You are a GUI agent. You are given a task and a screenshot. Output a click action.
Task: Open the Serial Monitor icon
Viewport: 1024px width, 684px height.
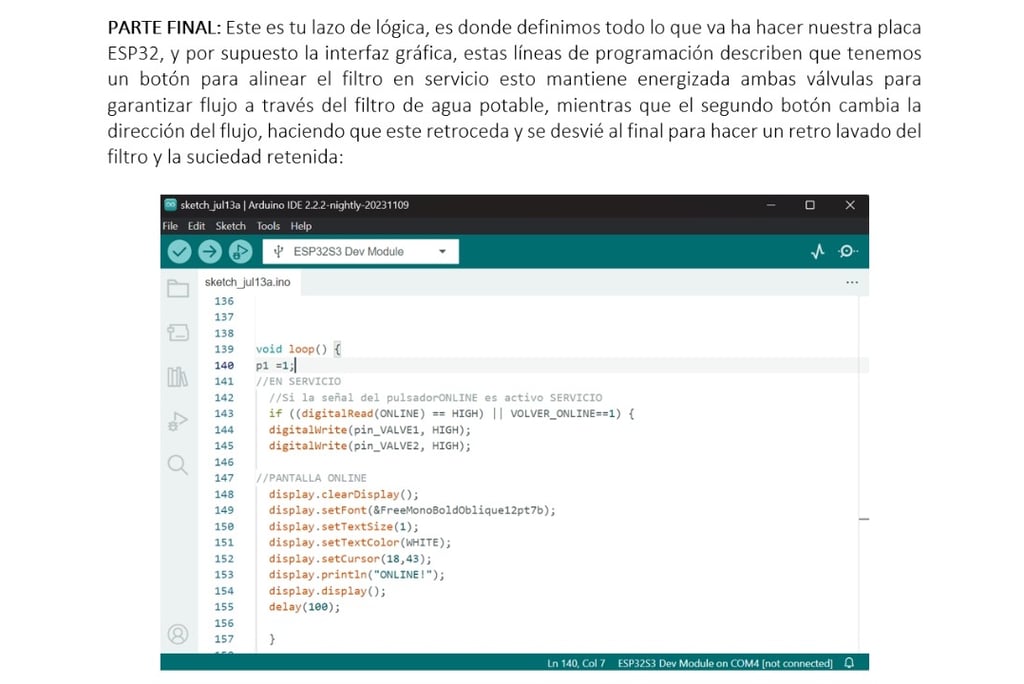(848, 252)
